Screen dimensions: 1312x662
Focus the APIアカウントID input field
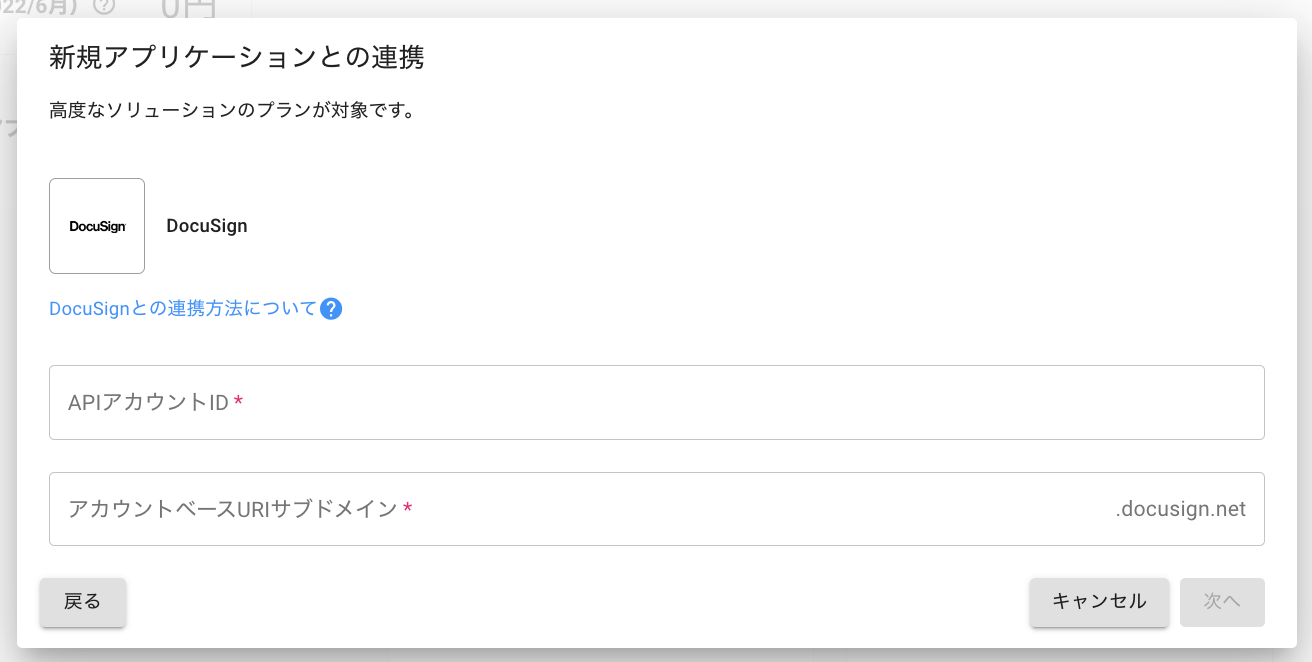click(x=656, y=402)
